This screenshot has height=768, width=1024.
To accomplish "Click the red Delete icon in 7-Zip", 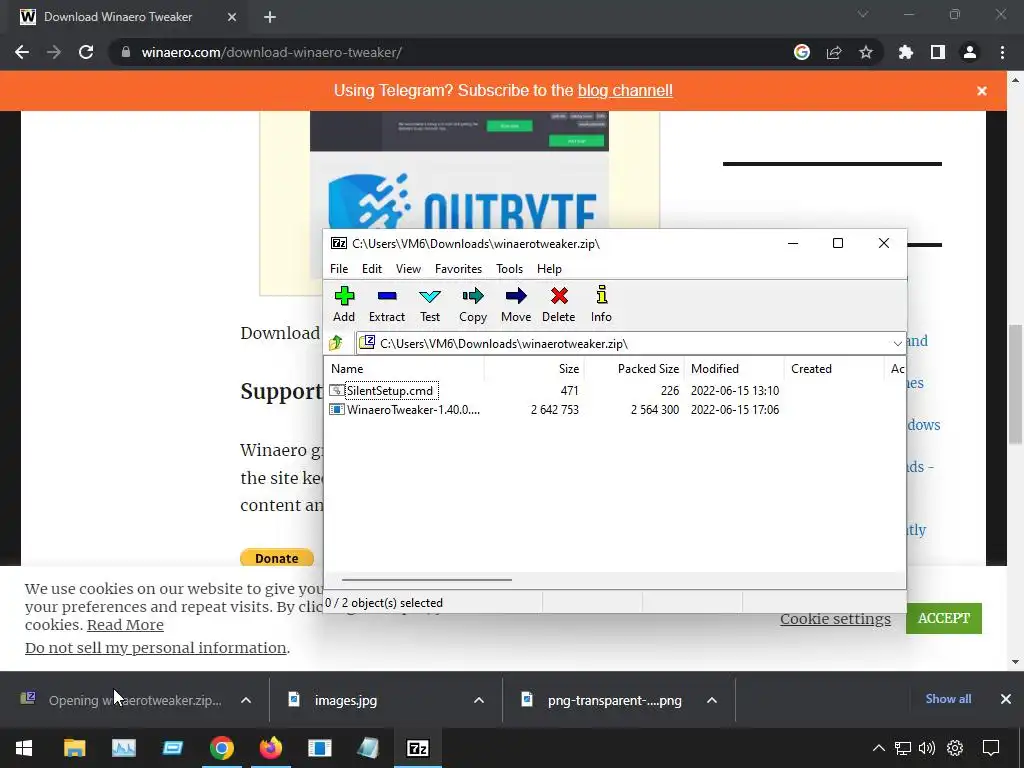I will [558, 304].
